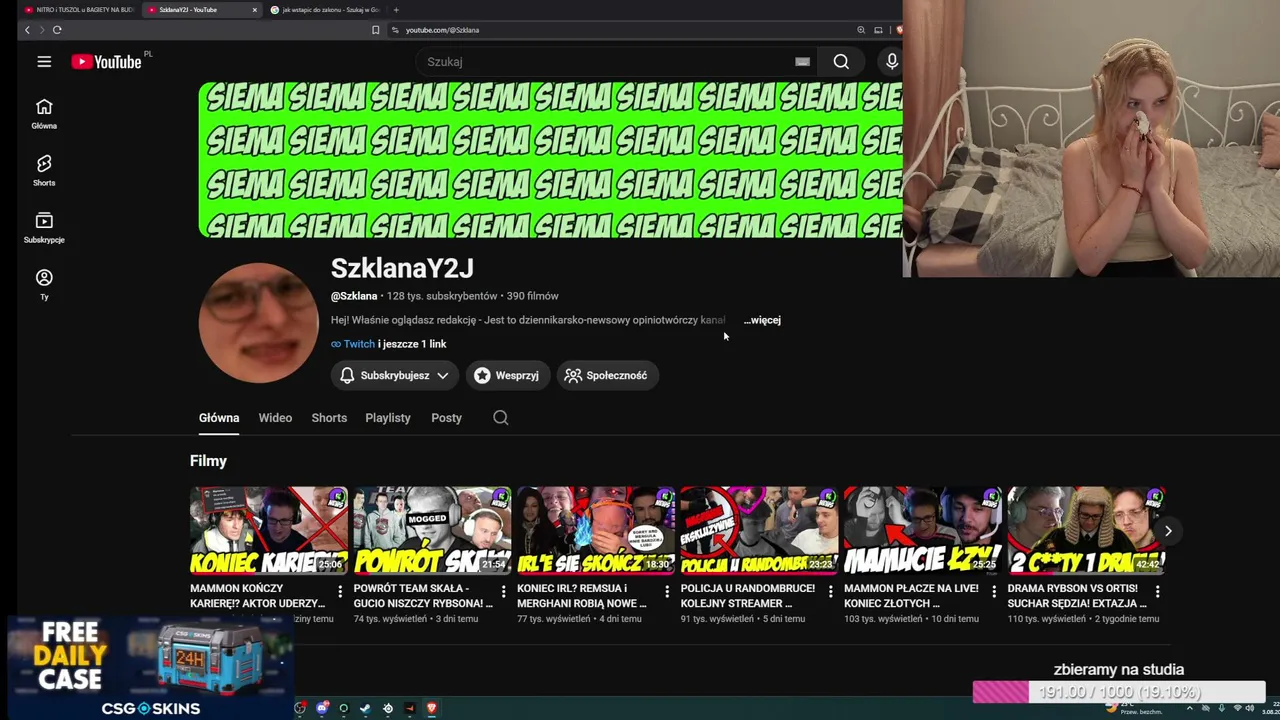Open the zoom control in address bar
The image size is (1280, 720).
click(861, 30)
